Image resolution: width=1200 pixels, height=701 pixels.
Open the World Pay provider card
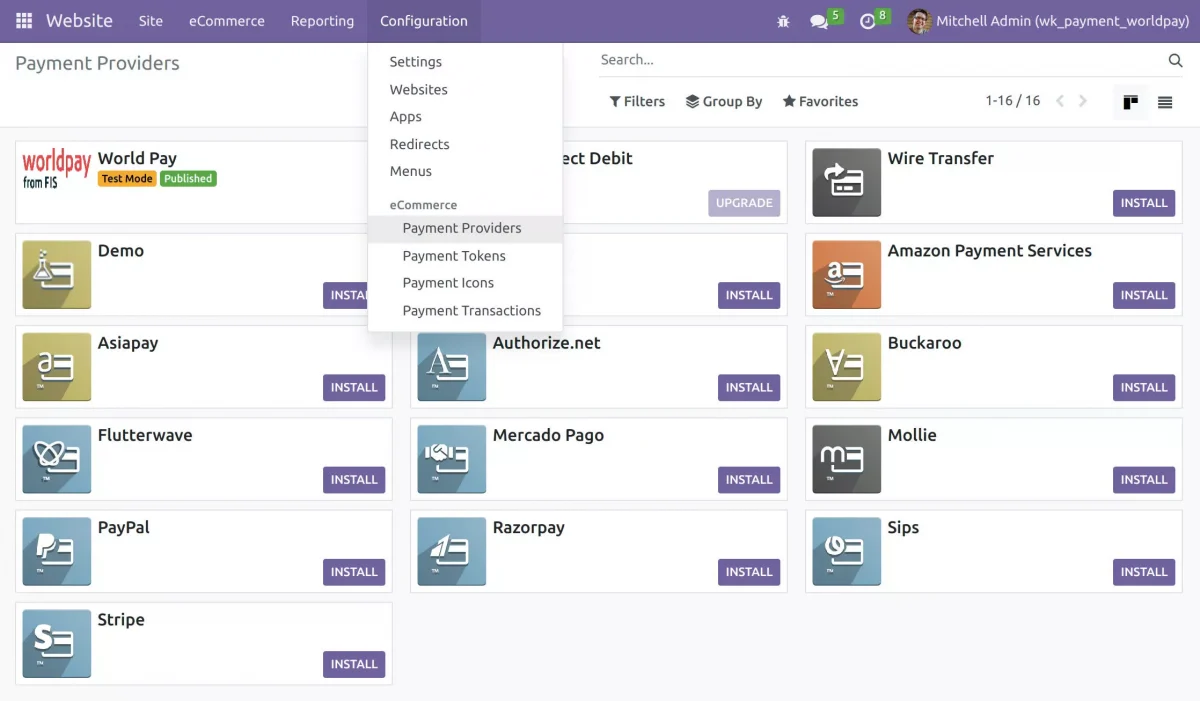pos(203,182)
